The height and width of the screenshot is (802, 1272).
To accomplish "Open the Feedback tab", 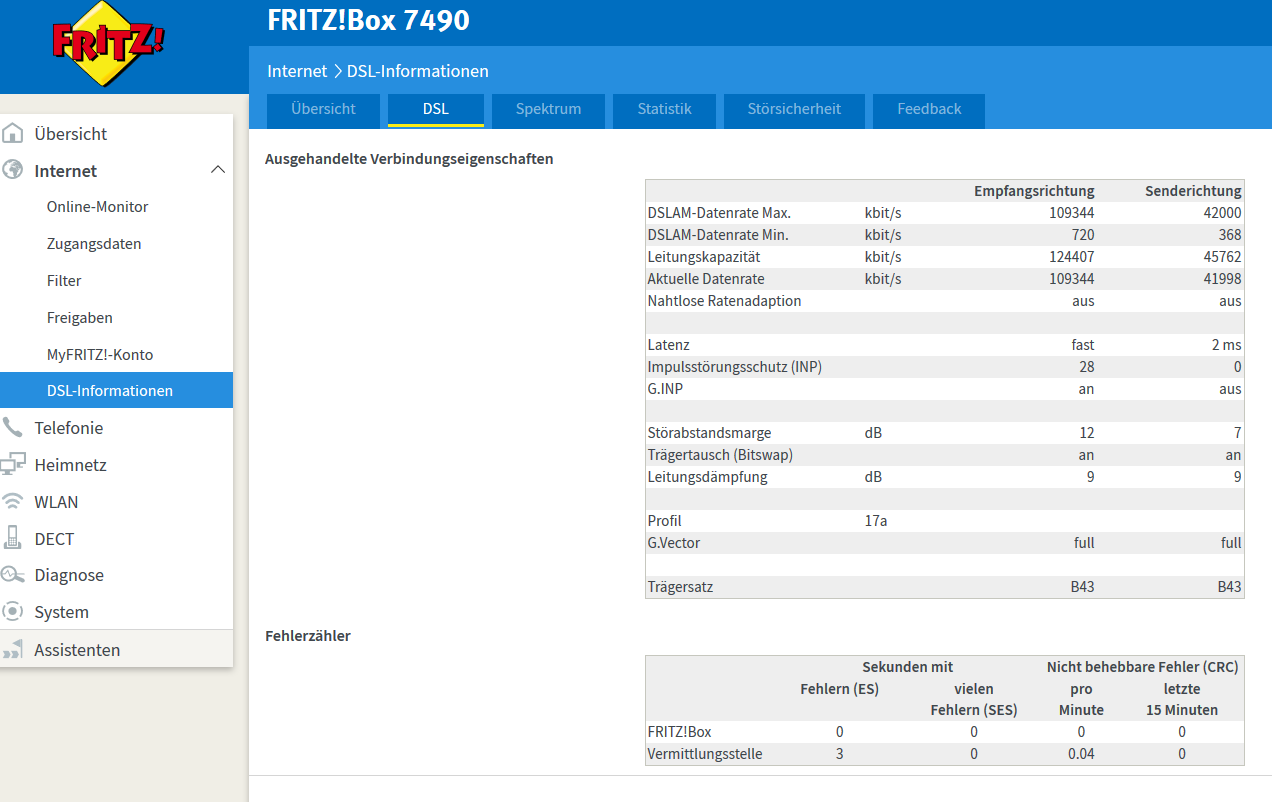I will 929,109.
